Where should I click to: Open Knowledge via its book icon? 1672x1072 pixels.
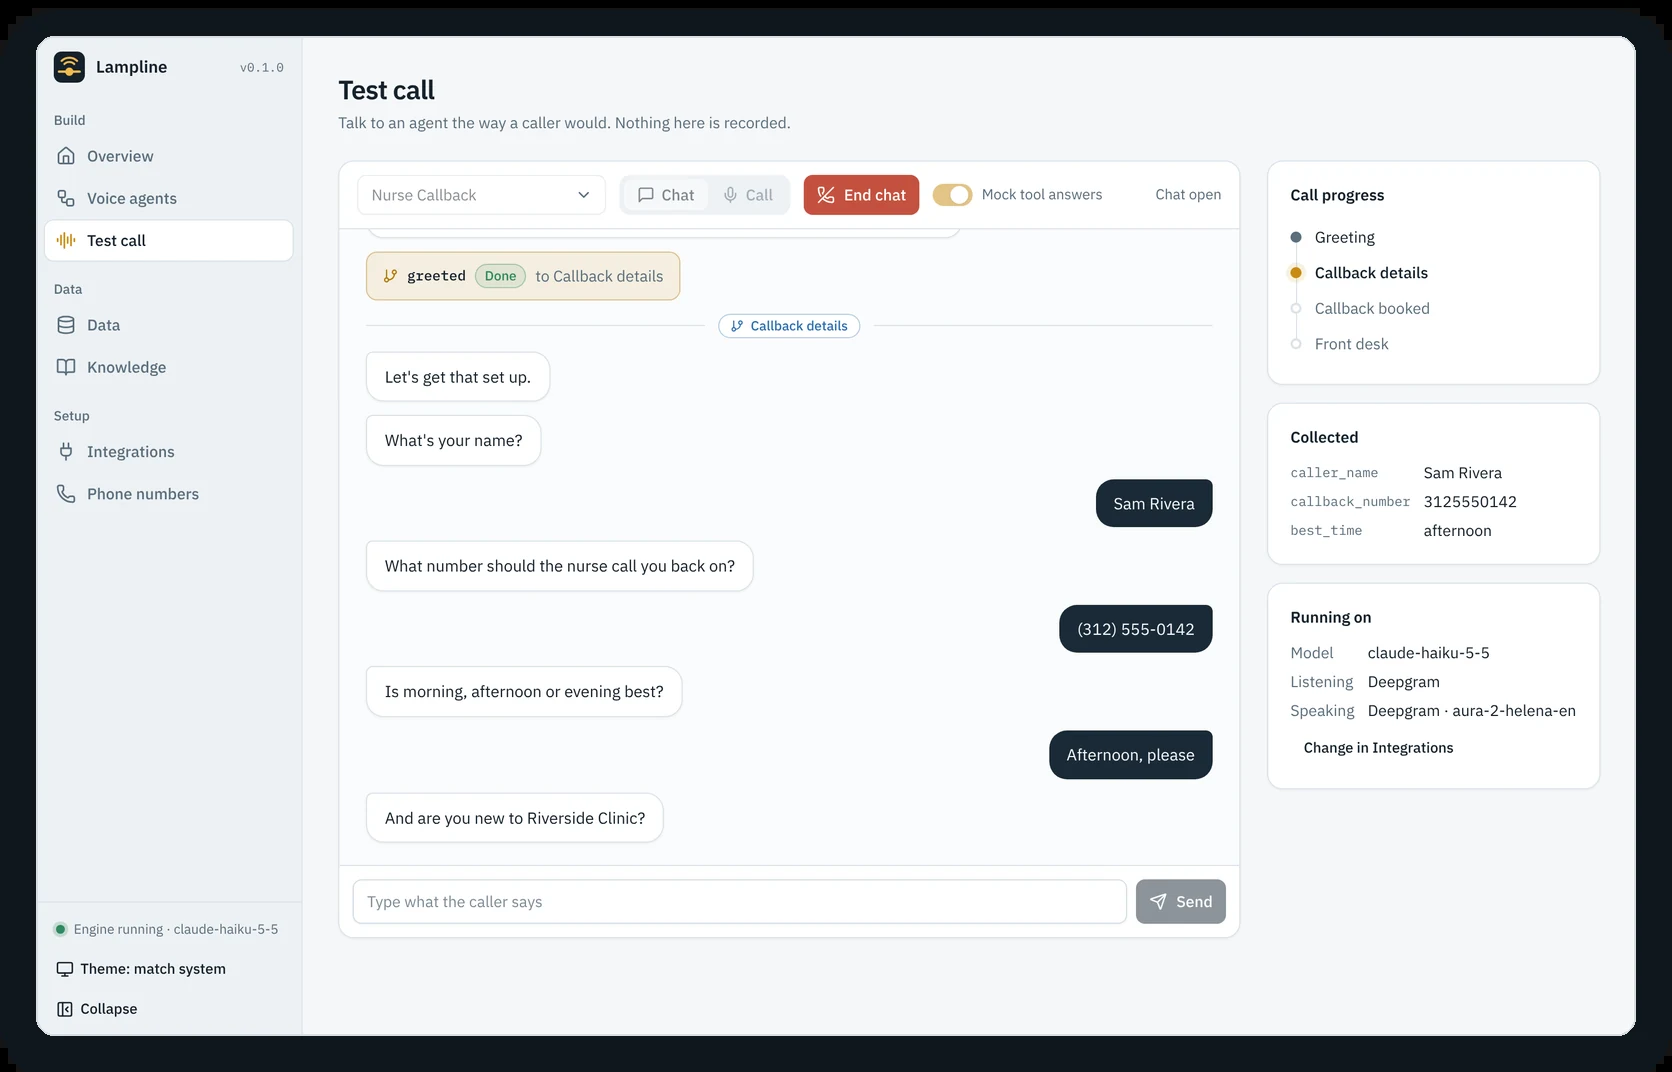pos(66,367)
